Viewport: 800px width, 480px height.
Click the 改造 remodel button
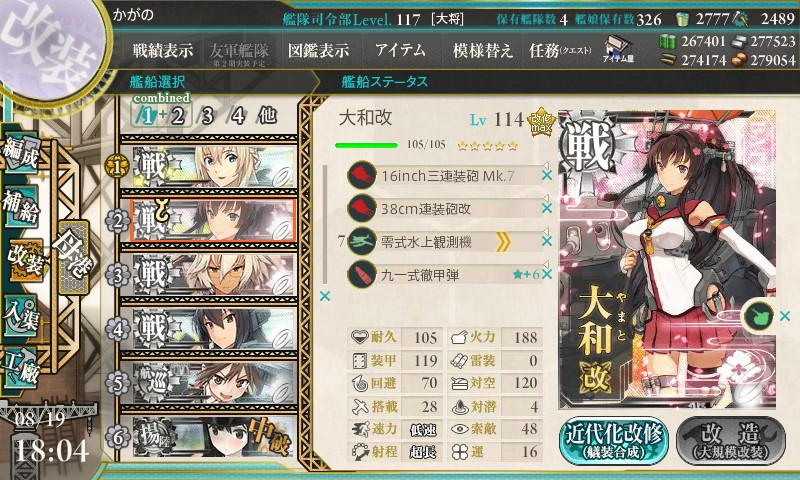[x=731, y=441]
